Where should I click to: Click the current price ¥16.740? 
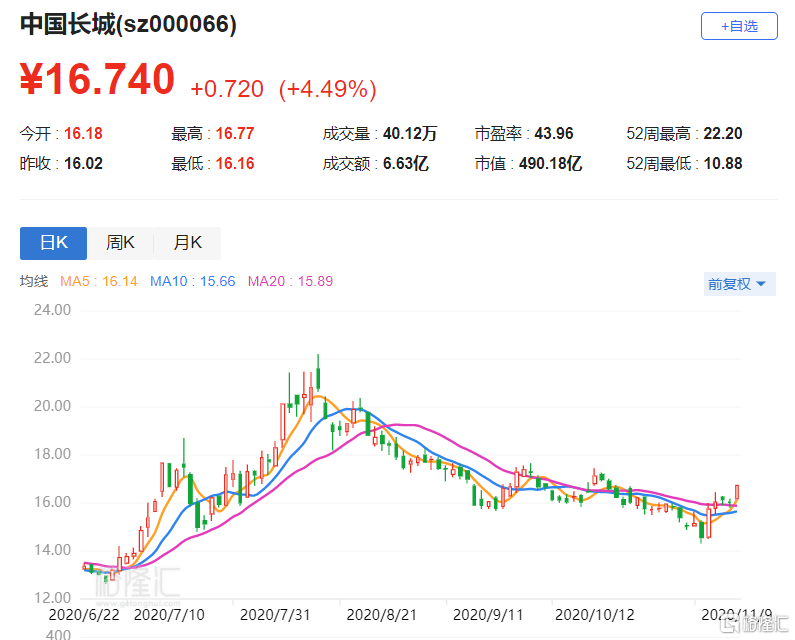pos(97,79)
